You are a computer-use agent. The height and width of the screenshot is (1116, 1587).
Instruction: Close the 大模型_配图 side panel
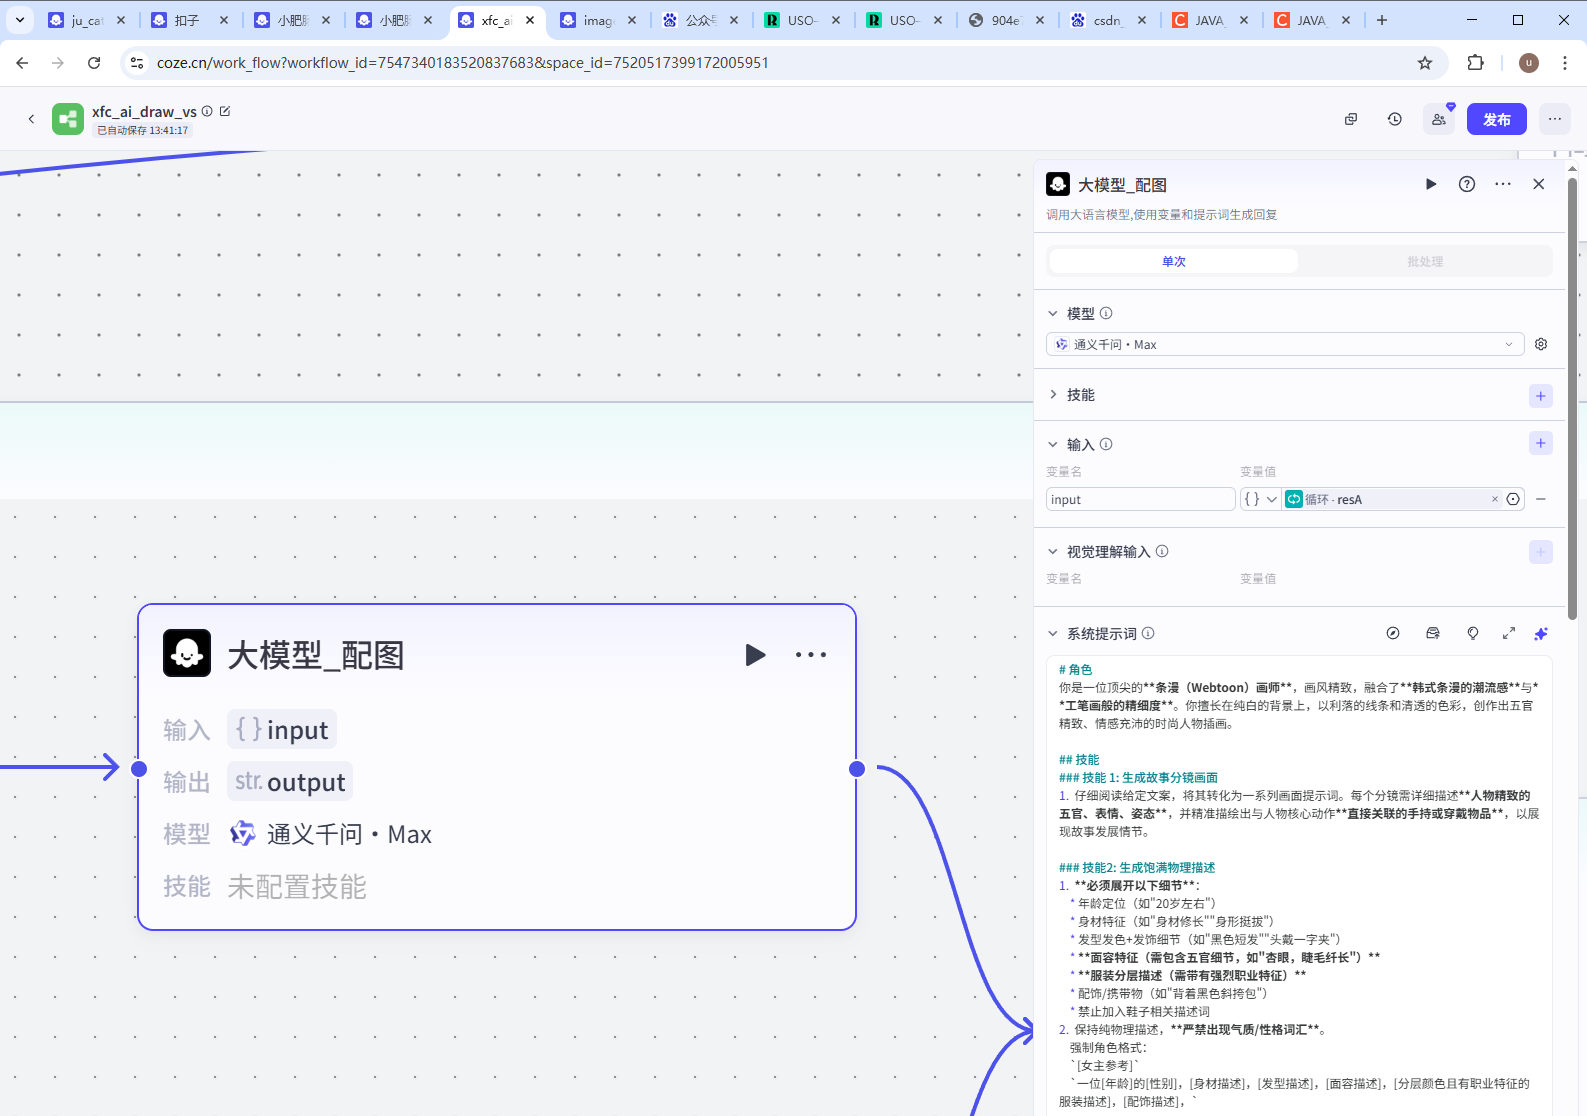tap(1539, 184)
